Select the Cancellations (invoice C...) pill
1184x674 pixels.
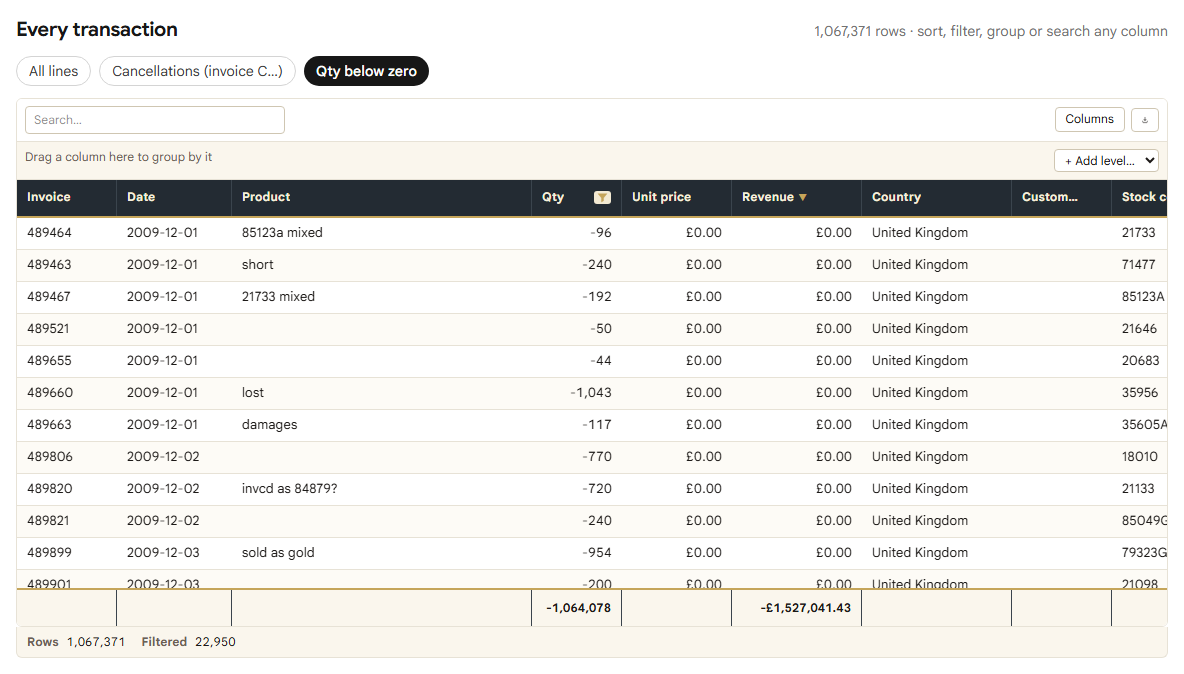pyautogui.click(x=197, y=71)
